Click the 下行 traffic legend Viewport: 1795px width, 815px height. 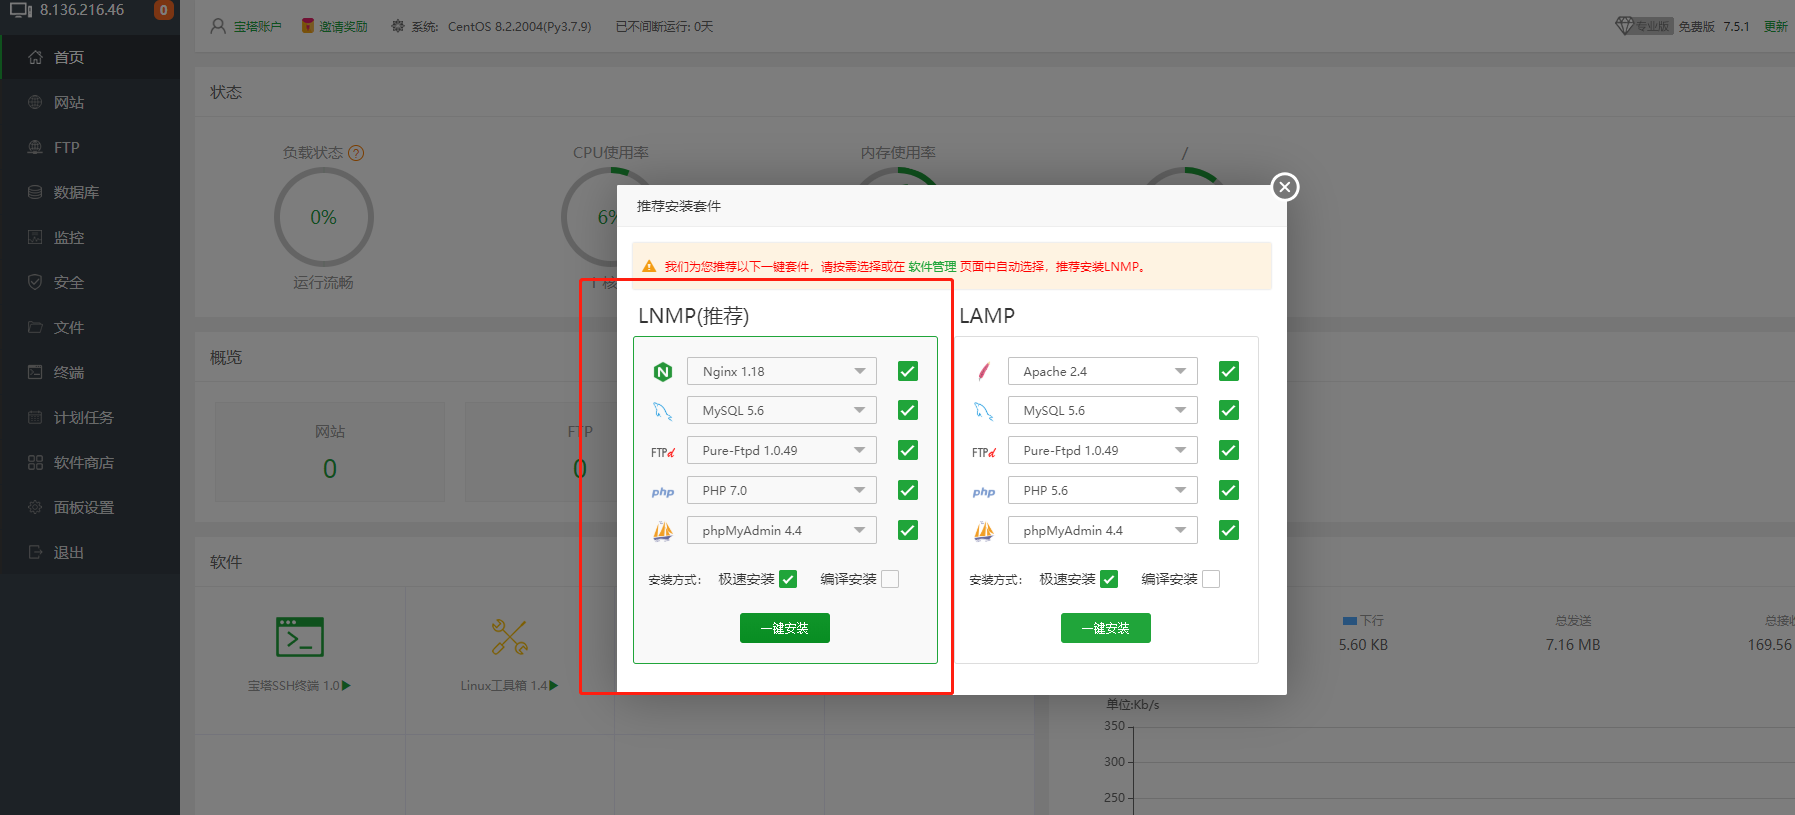click(1363, 620)
